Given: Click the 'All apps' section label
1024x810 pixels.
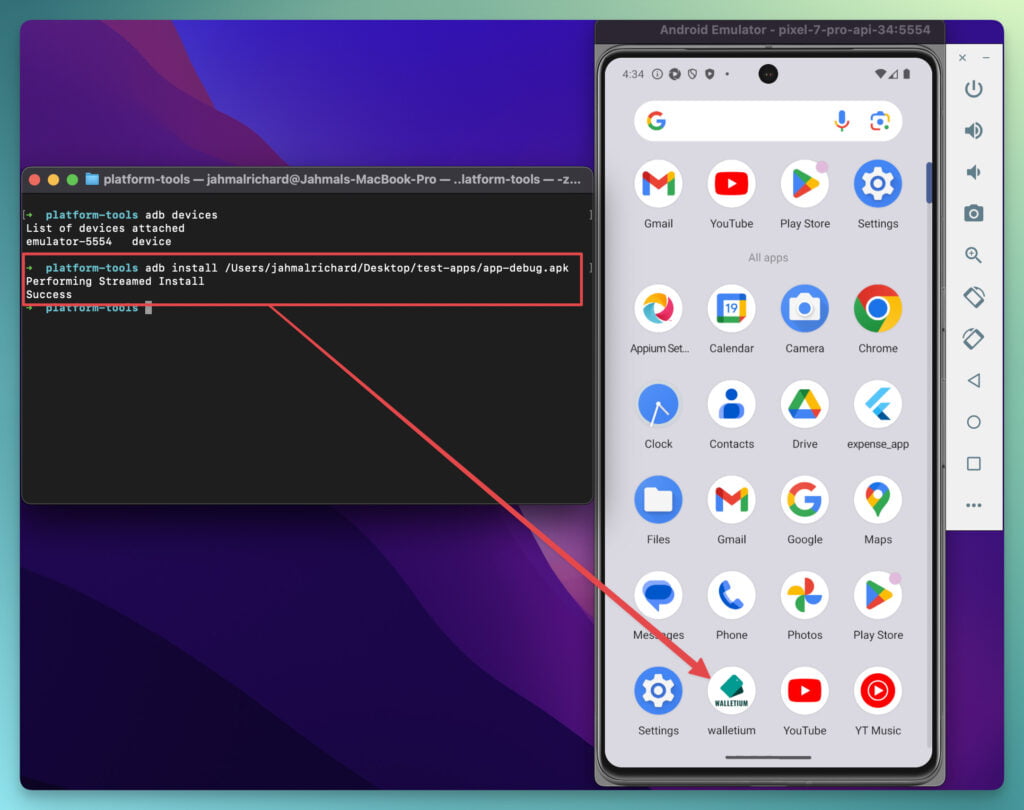Looking at the screenshot, I should (x=768, y=258).
